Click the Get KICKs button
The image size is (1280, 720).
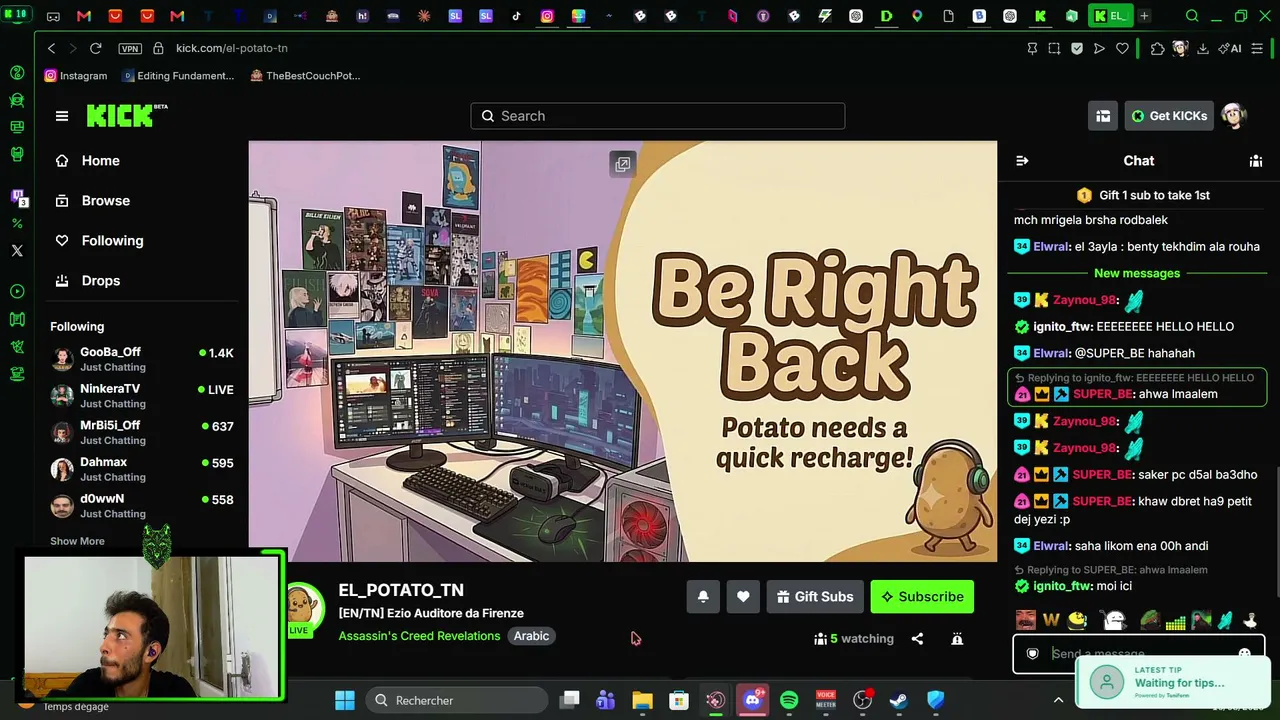(1169, 116)
